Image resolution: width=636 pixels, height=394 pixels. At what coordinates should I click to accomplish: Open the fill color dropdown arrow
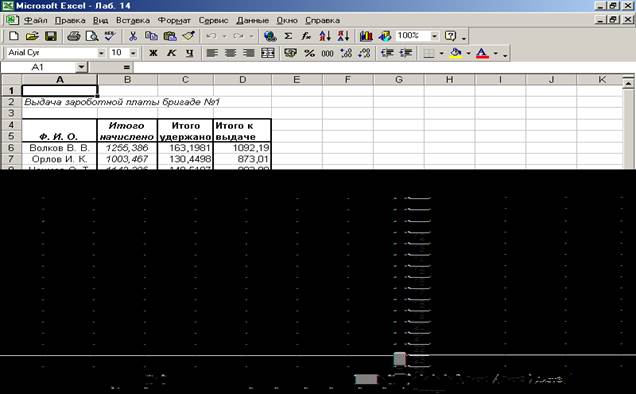point(468,53)
